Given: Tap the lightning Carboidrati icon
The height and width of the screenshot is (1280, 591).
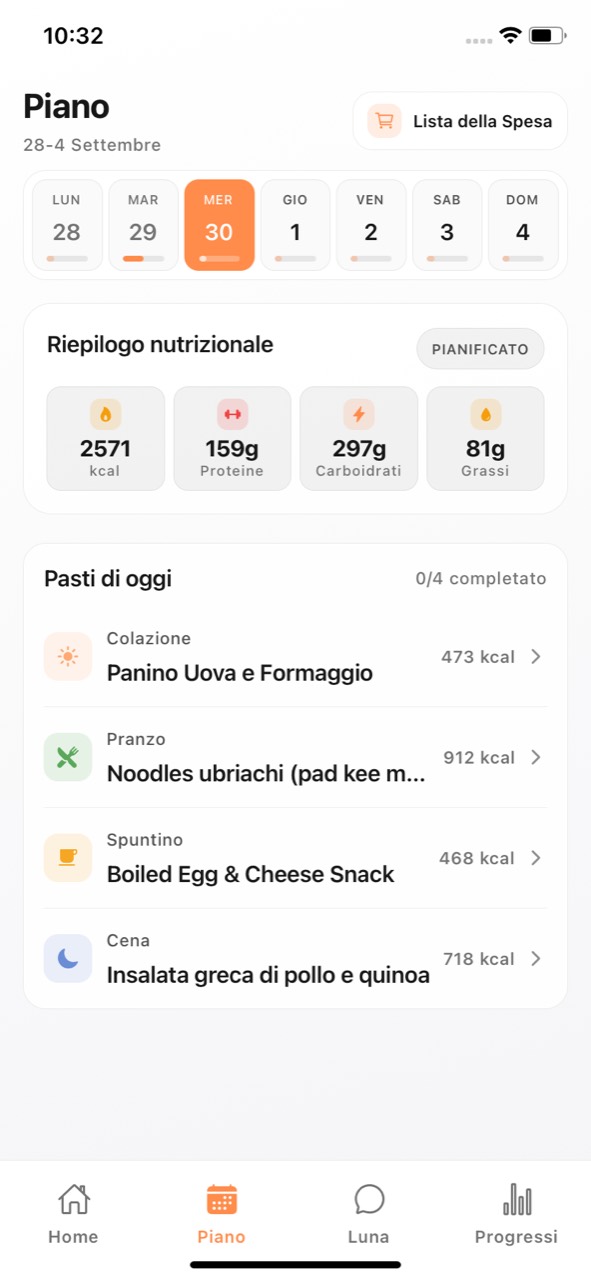Looking at the screenshot, I should click(359, 414).
